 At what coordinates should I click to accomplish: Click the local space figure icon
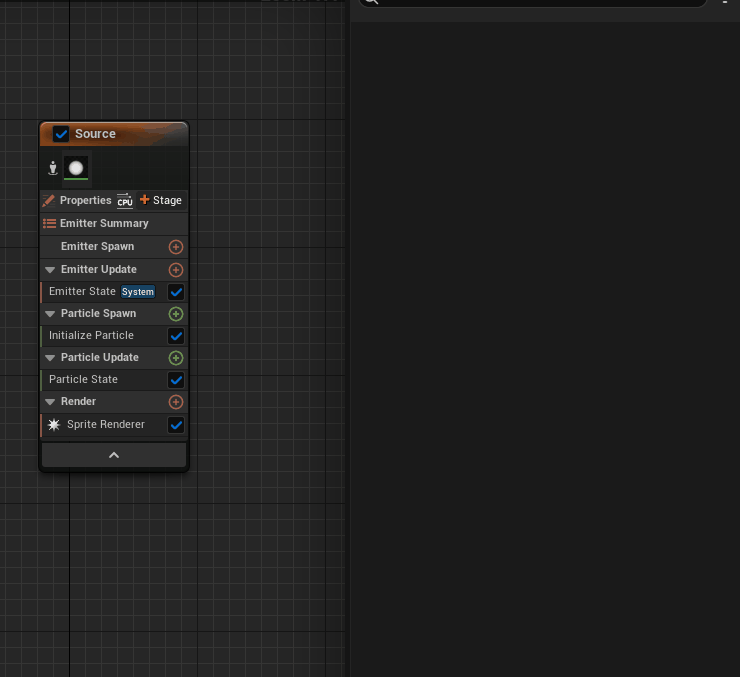[x=53, y=168]
